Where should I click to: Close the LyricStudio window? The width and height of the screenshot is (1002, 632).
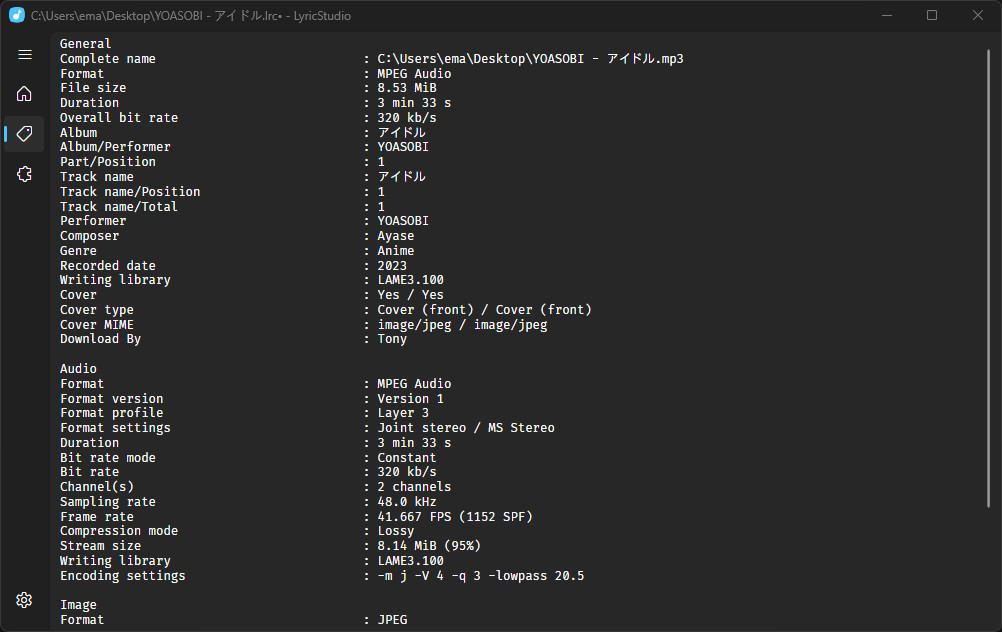click(978, 16)
